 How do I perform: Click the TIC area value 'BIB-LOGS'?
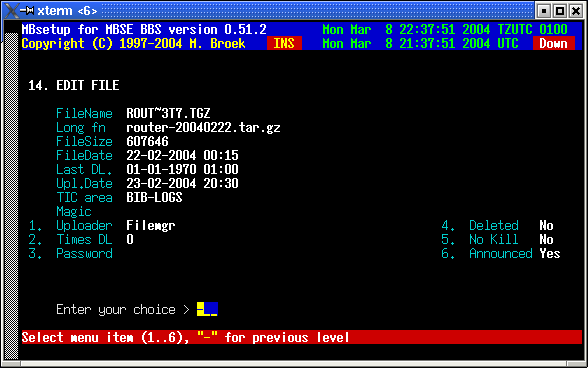point(154,197)
